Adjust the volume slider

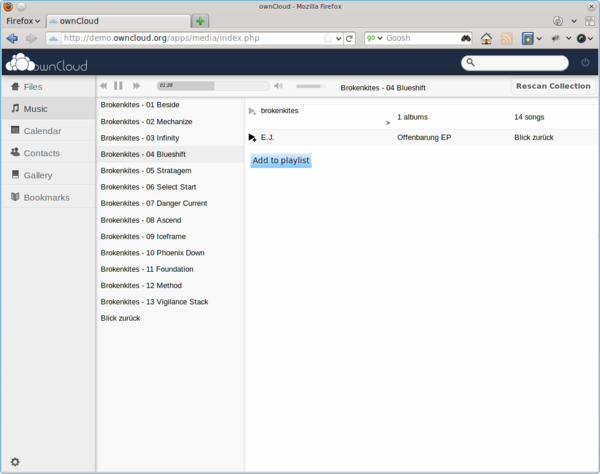coord(311,86)
